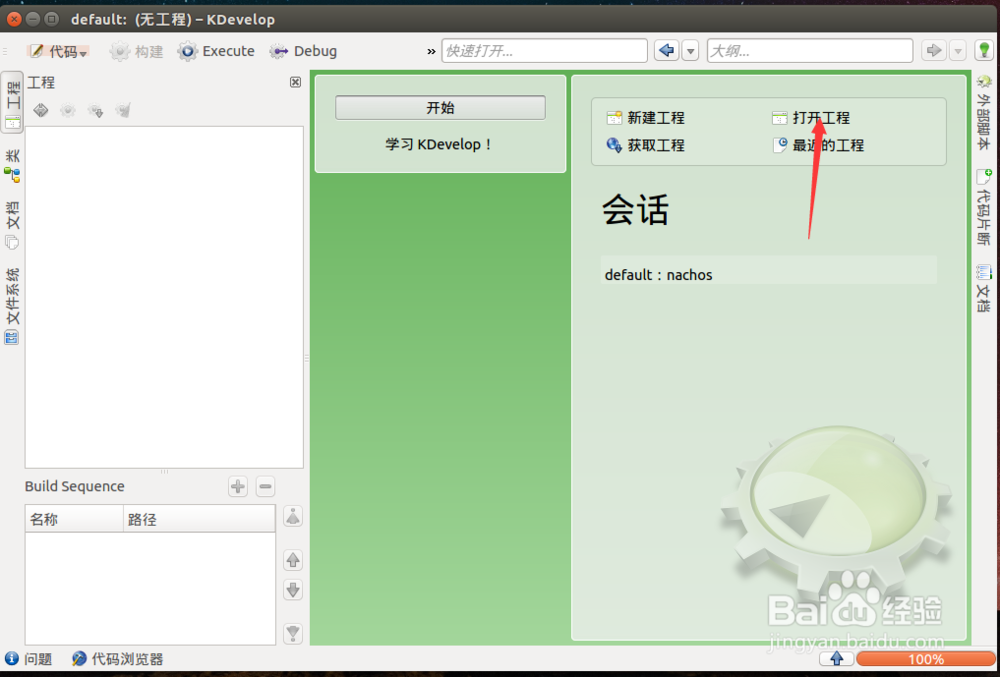Click the 名称 column header
This screenshot has height=677, width=1000.
tap(74, 520)
